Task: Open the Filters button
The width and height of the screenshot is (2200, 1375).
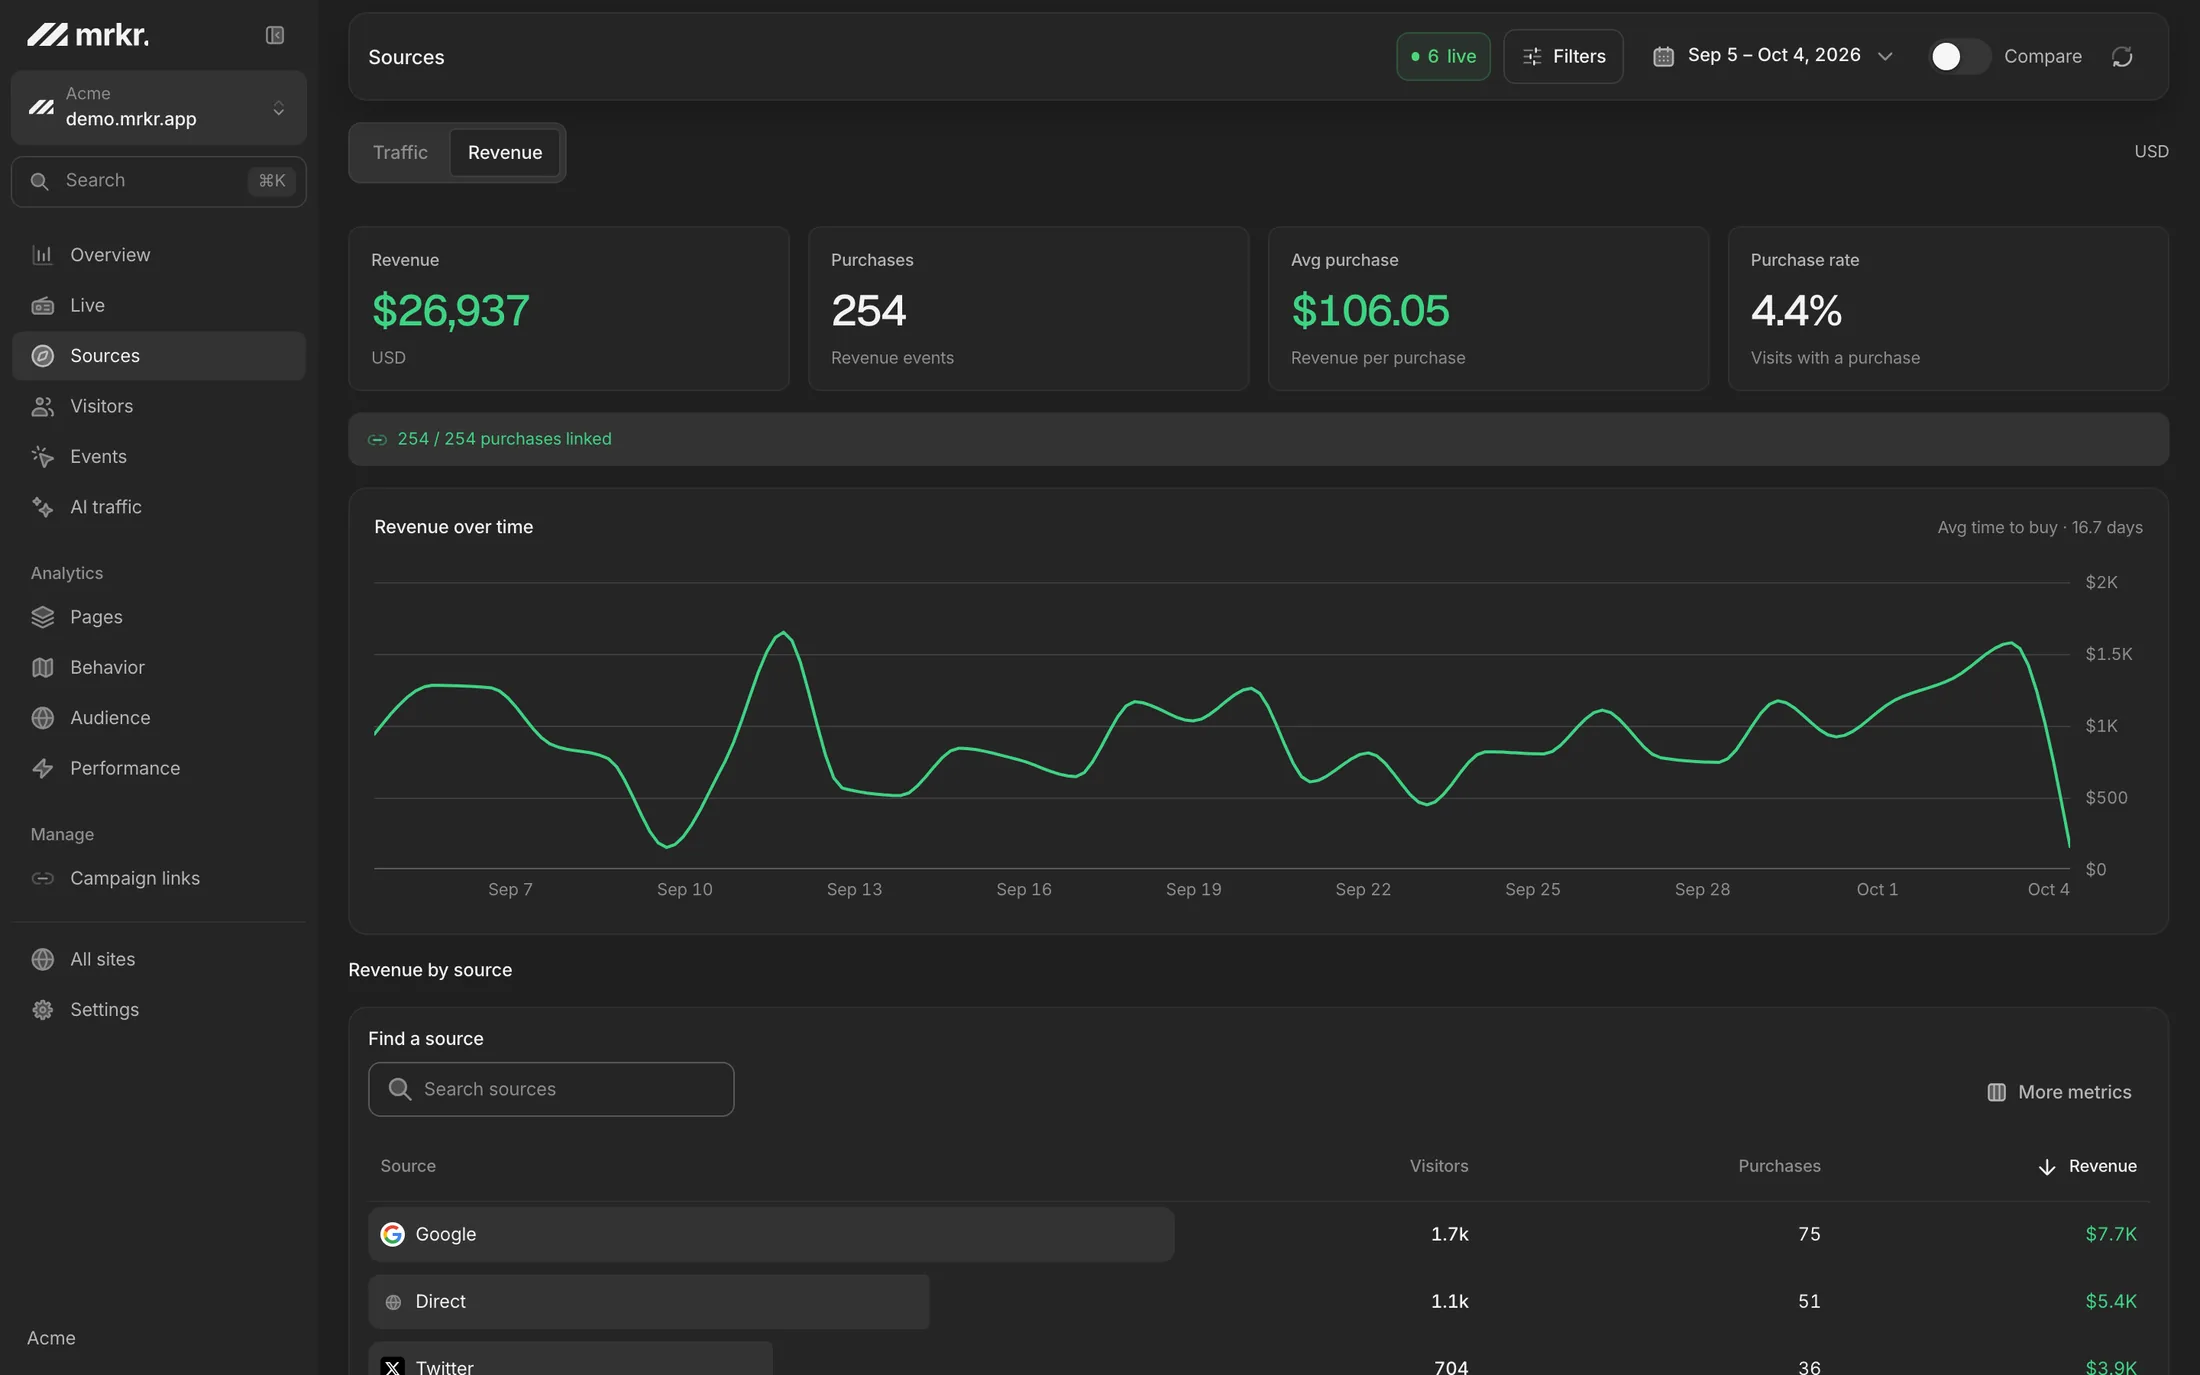Action: click(1563, 56)
